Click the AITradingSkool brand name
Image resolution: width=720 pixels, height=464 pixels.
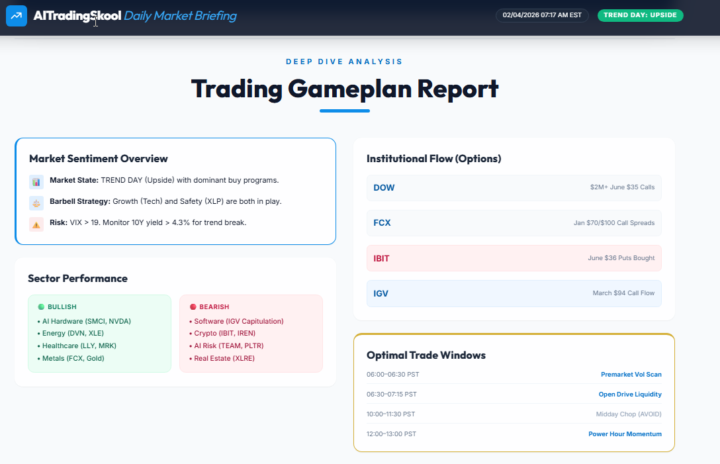click(77, 16)
